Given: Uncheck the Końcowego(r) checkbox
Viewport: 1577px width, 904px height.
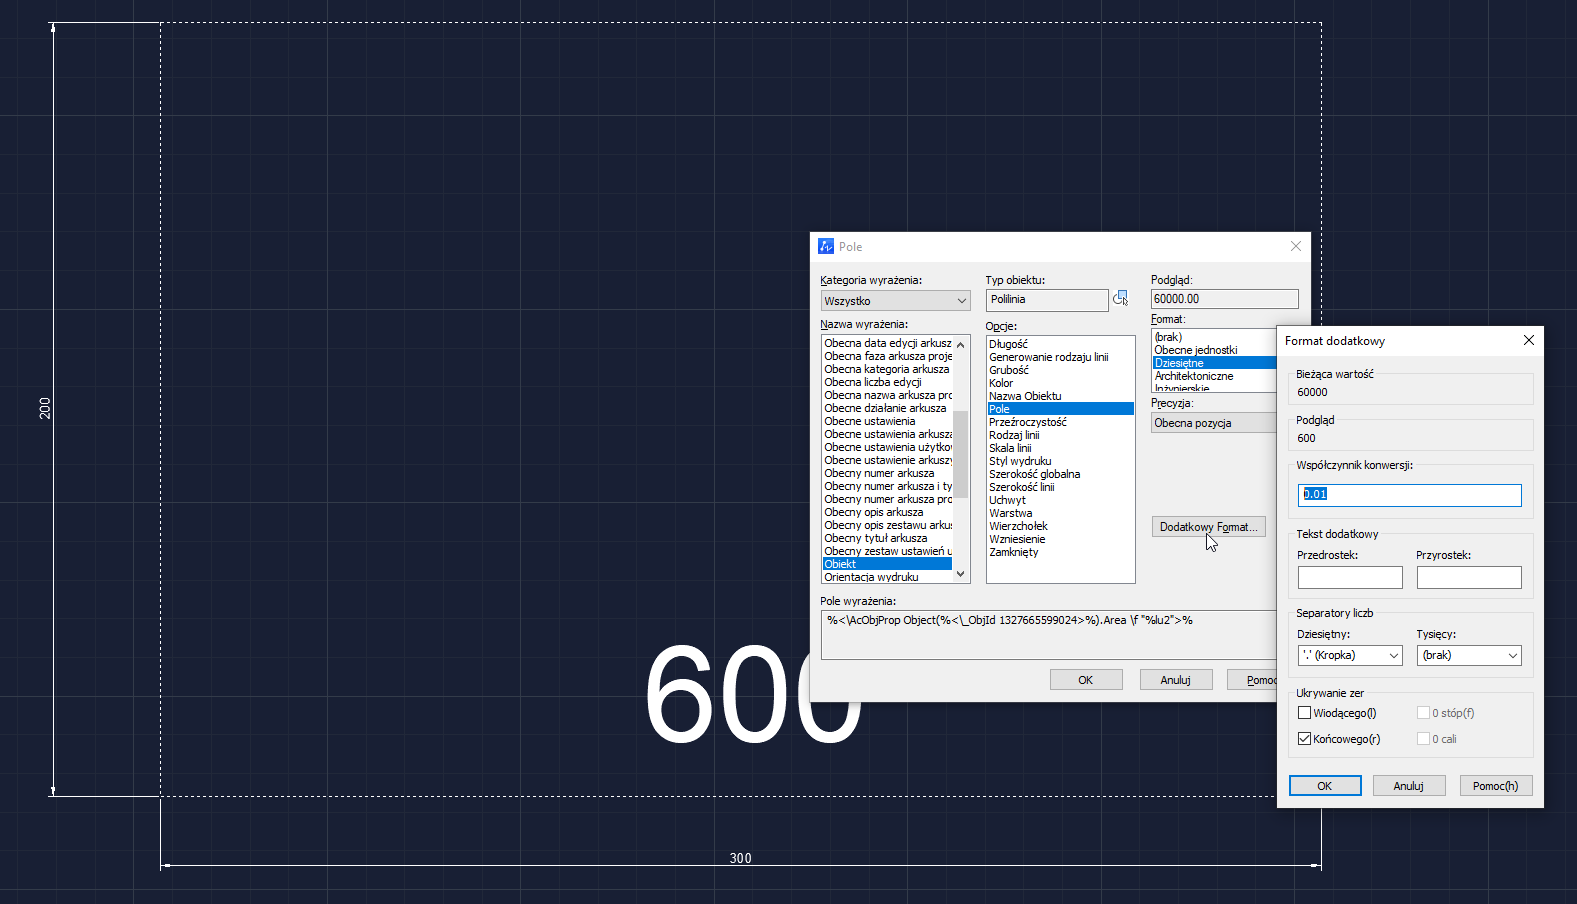Looking at the screenshot, I should 1304,739.
